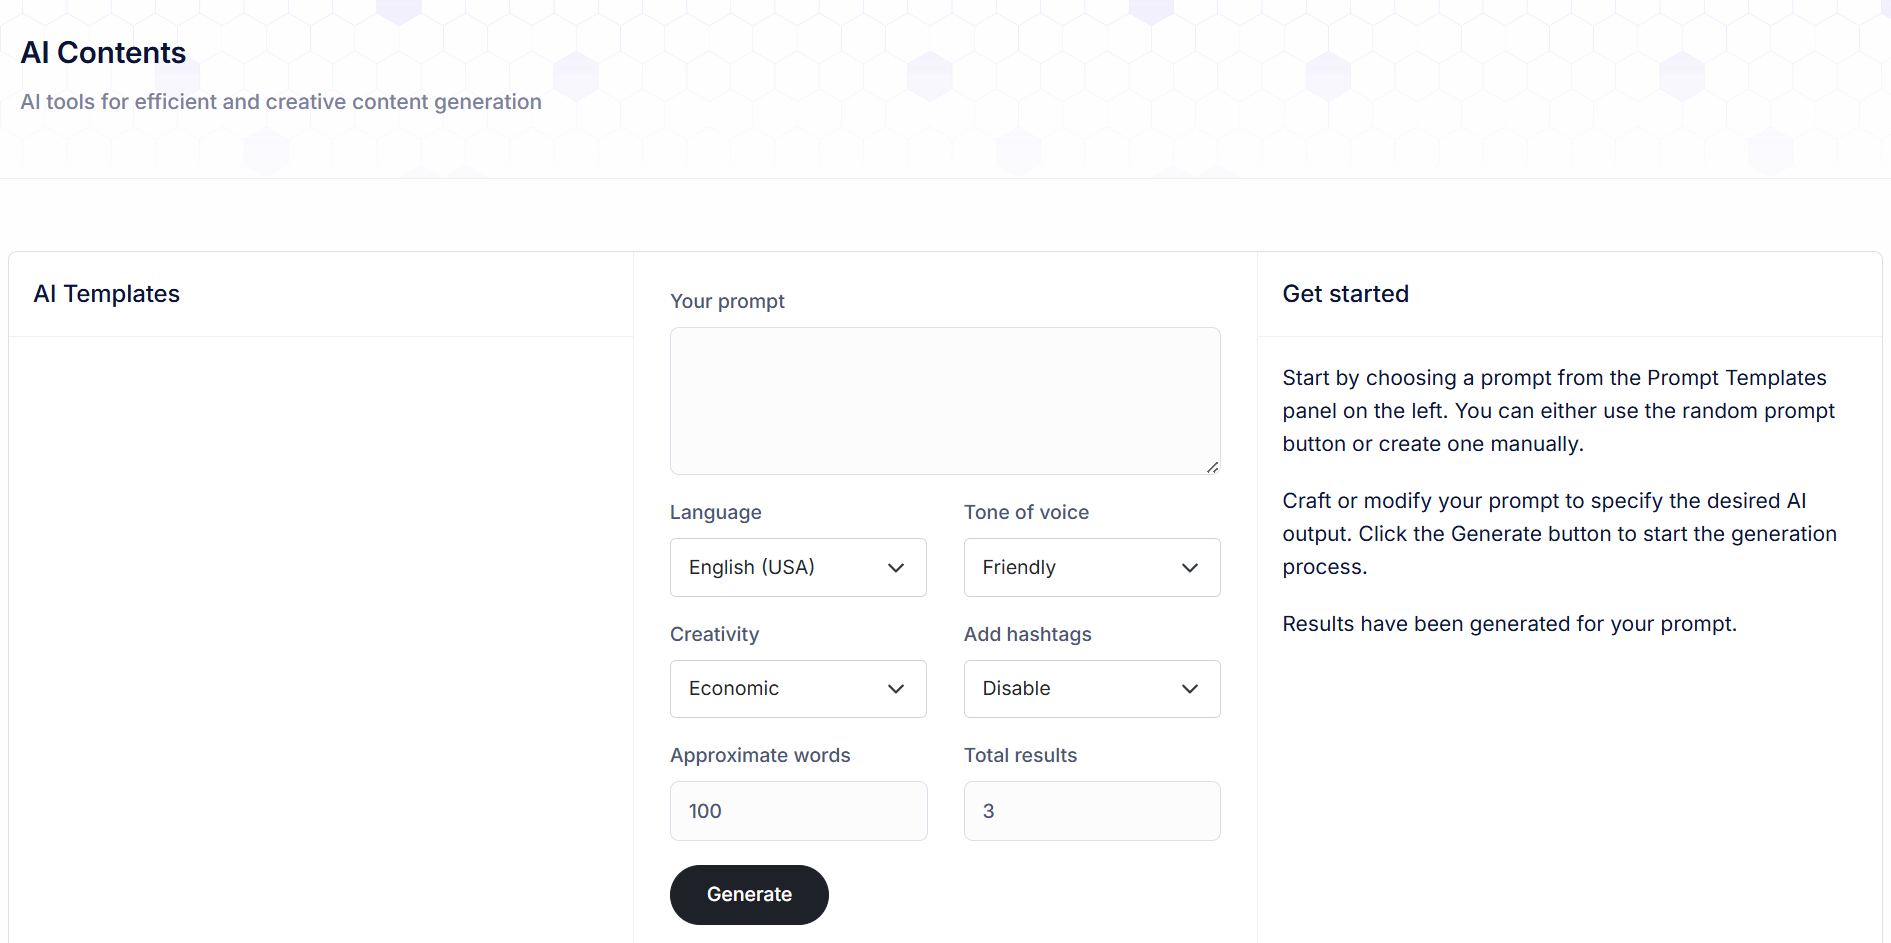Click the AI Contents page title
Image resolution: width=1891 pixels, height=943 pixels.
[103, 53]
